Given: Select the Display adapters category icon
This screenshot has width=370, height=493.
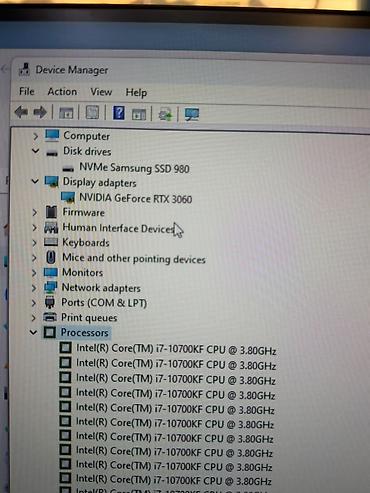Looking at the screenshot, I should coord(51,182).
